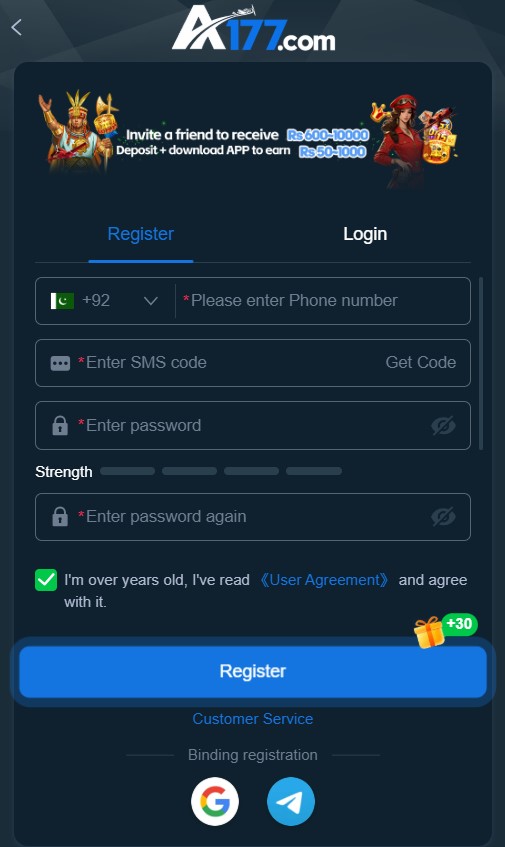Switch to the Login tab
Screen dimensions: 505x847
click(x=365, y=234)
